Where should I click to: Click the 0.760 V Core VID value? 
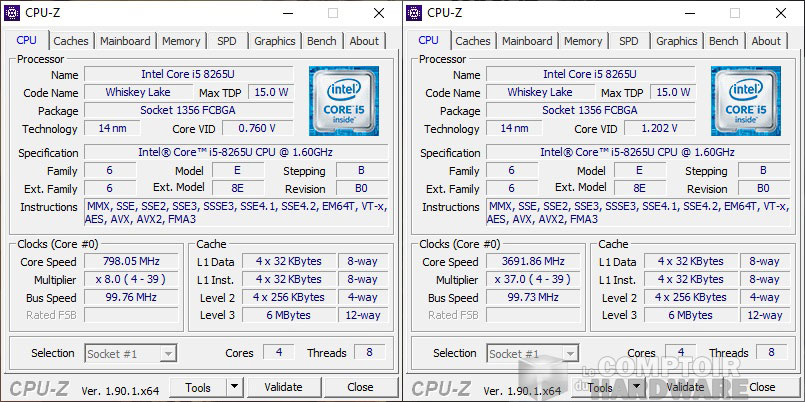pyautogui.click(x=258, y=128)
